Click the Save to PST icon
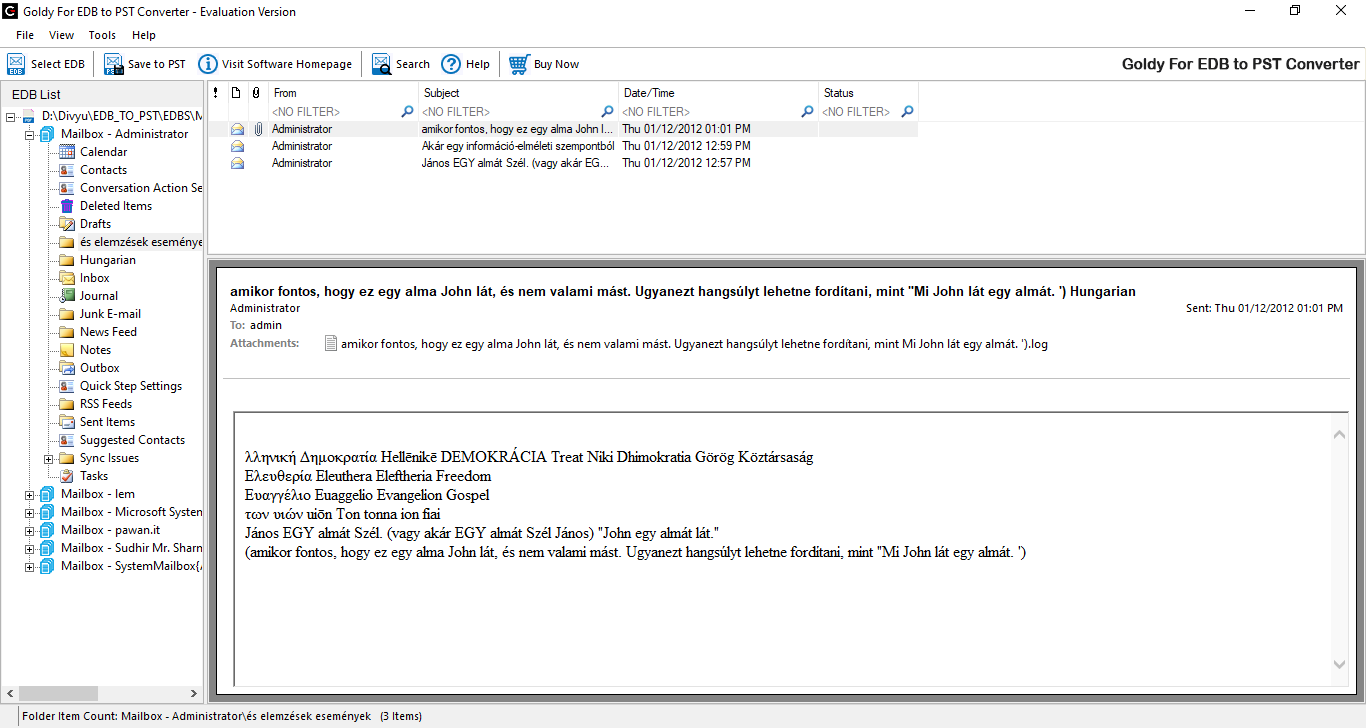1366x728 pixels. point(114,64)
